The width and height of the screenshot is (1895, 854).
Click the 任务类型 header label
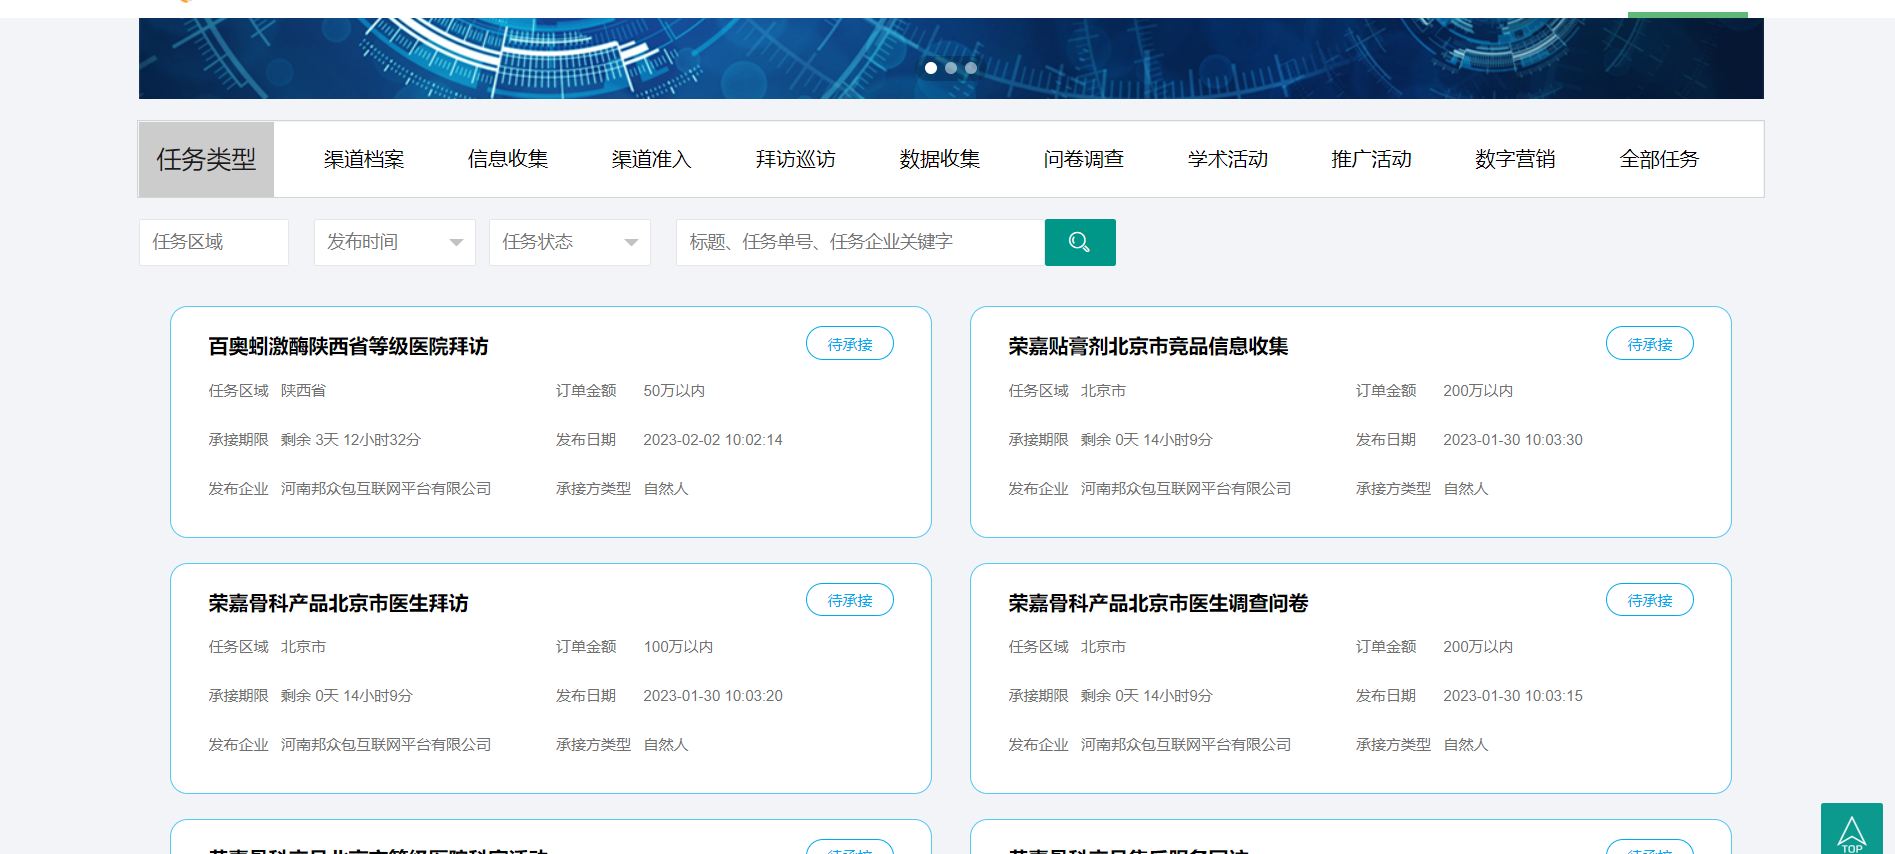coord(206,159)
